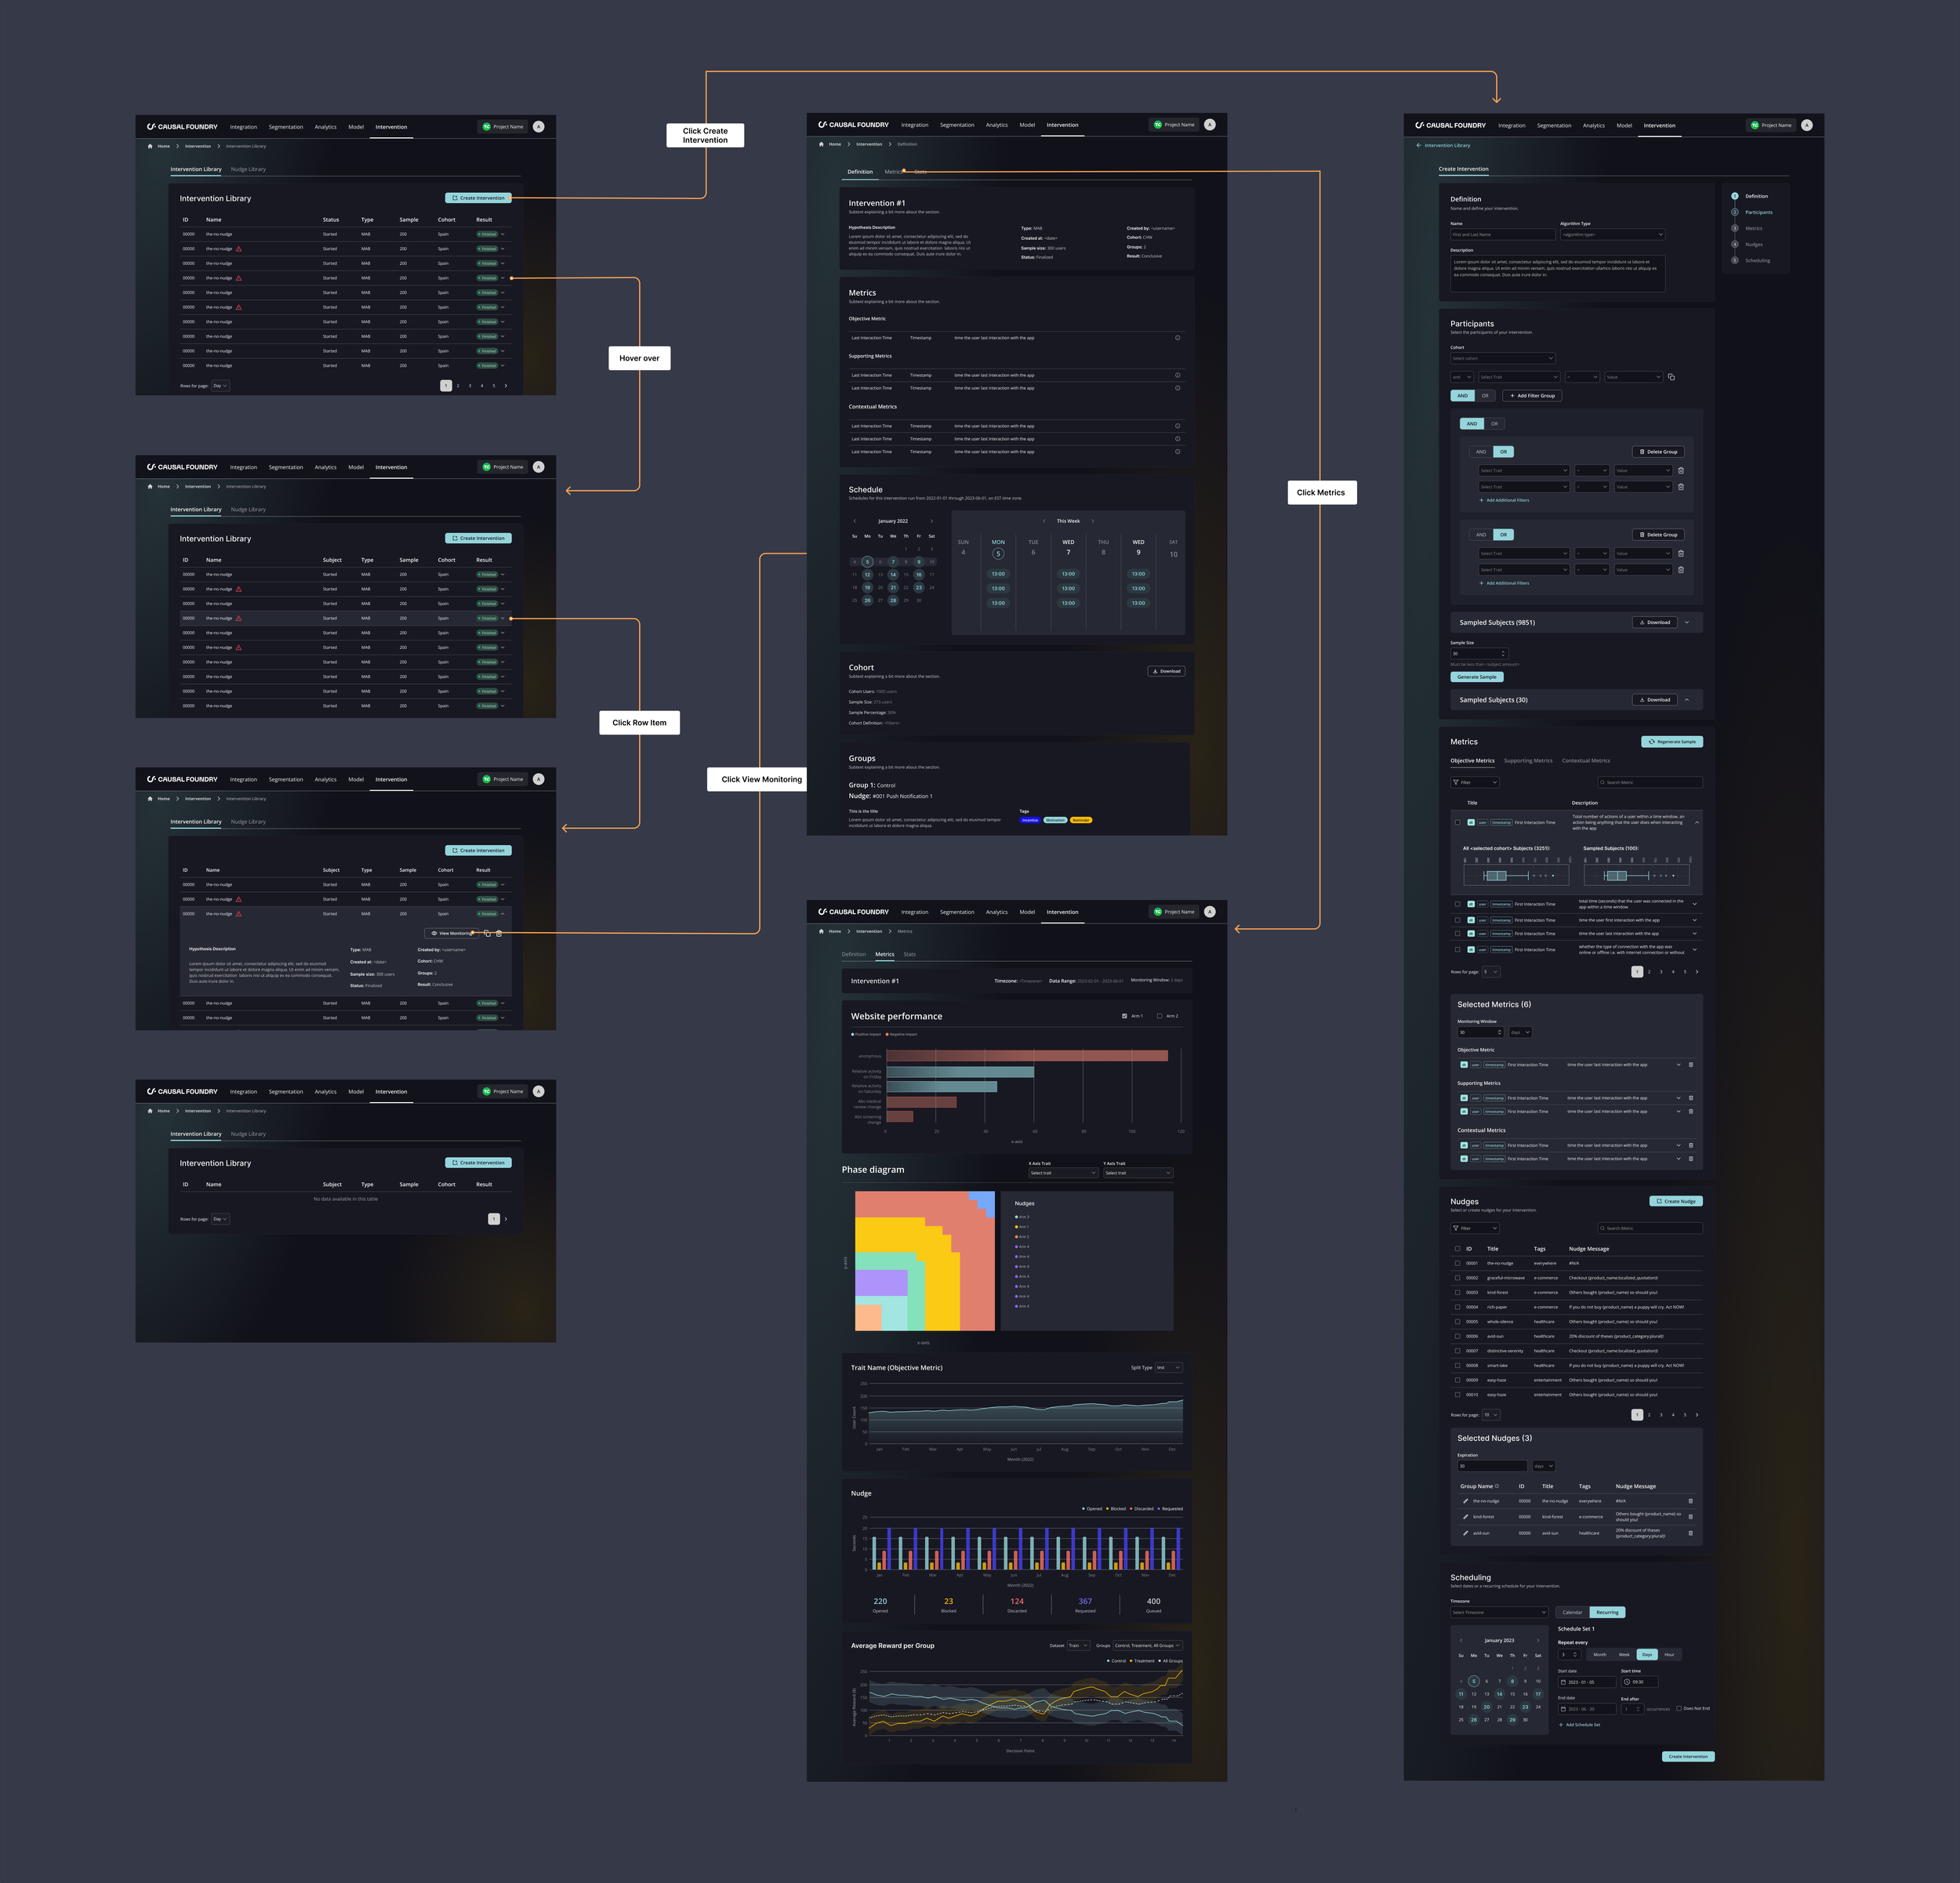Click the duplicate filter icon beside the Value dropdown

tap(1671, 377)
